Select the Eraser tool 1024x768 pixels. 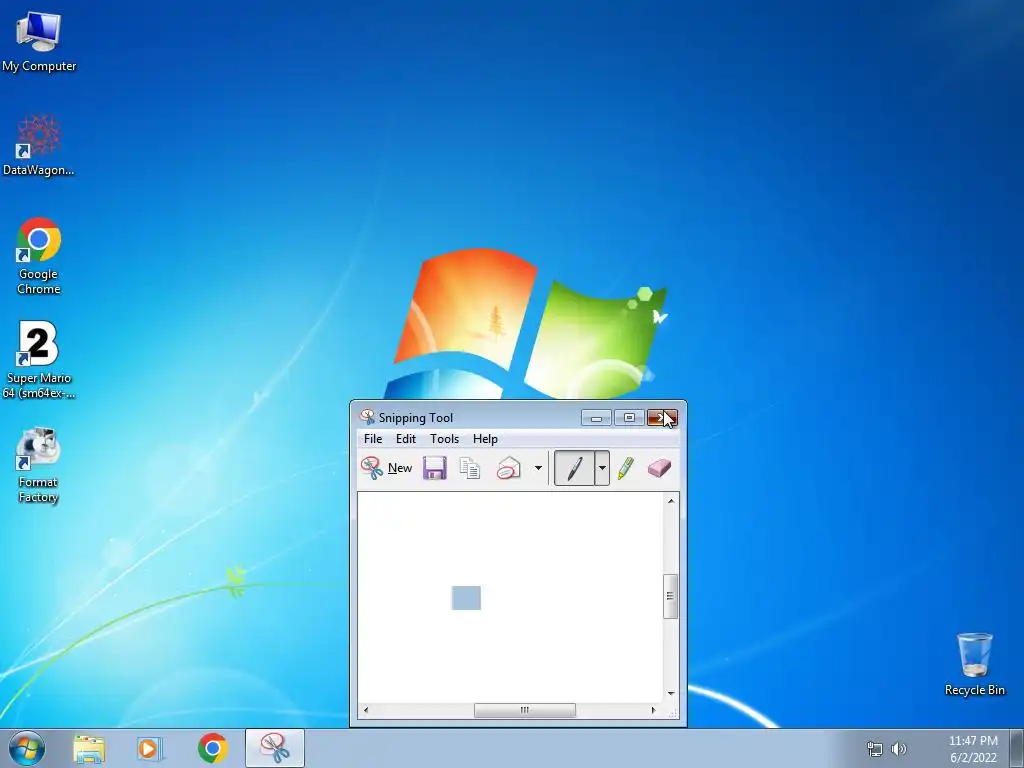(660, 468)
